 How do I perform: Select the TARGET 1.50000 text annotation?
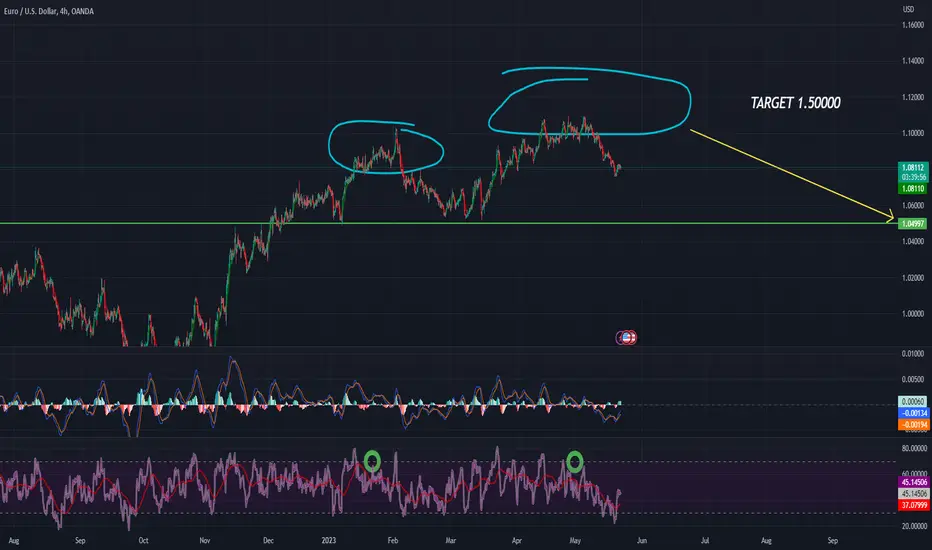795,103
